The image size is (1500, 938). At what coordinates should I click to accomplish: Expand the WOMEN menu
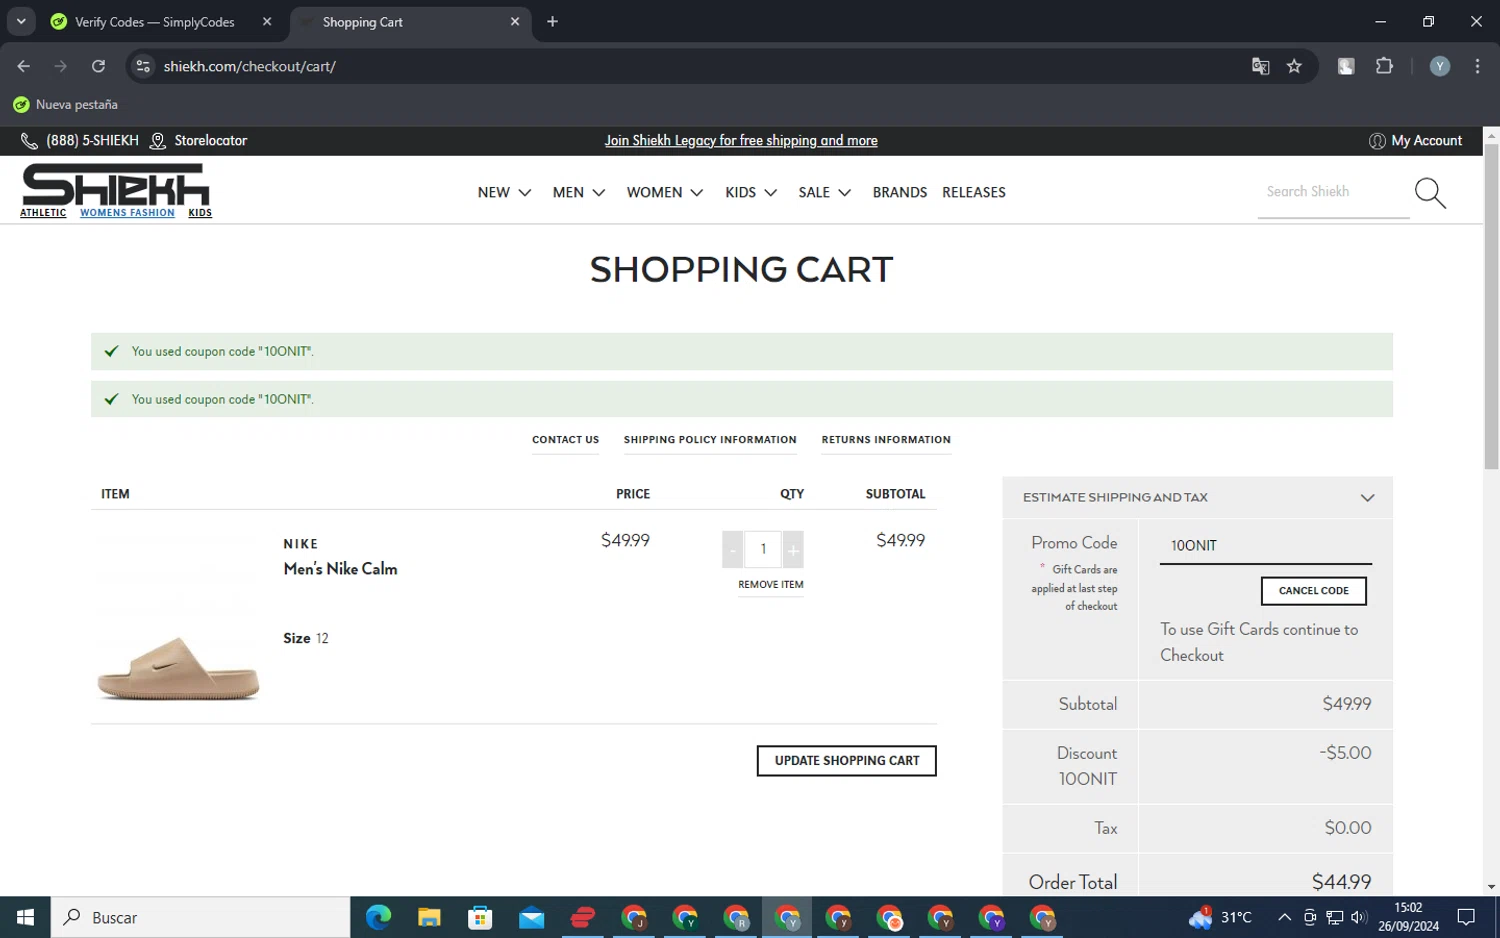pos(665,192)
